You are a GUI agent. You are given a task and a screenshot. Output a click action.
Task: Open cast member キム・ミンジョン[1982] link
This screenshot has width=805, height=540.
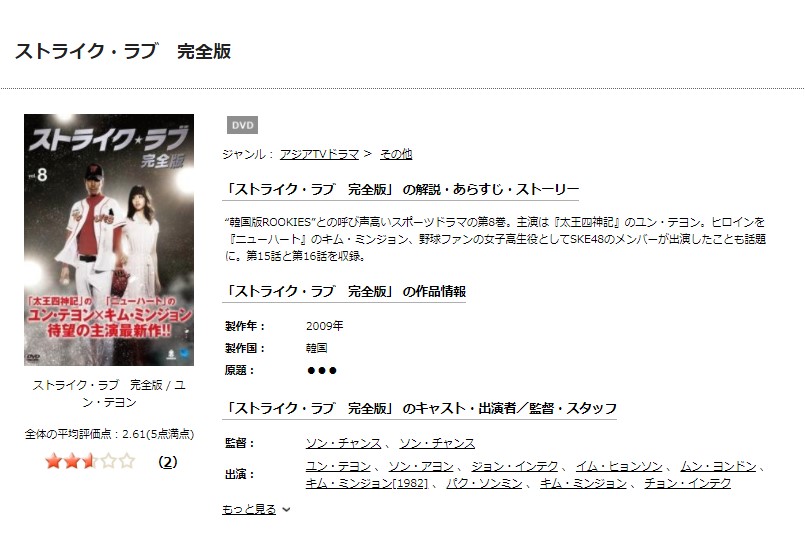(x=367, y=483)
